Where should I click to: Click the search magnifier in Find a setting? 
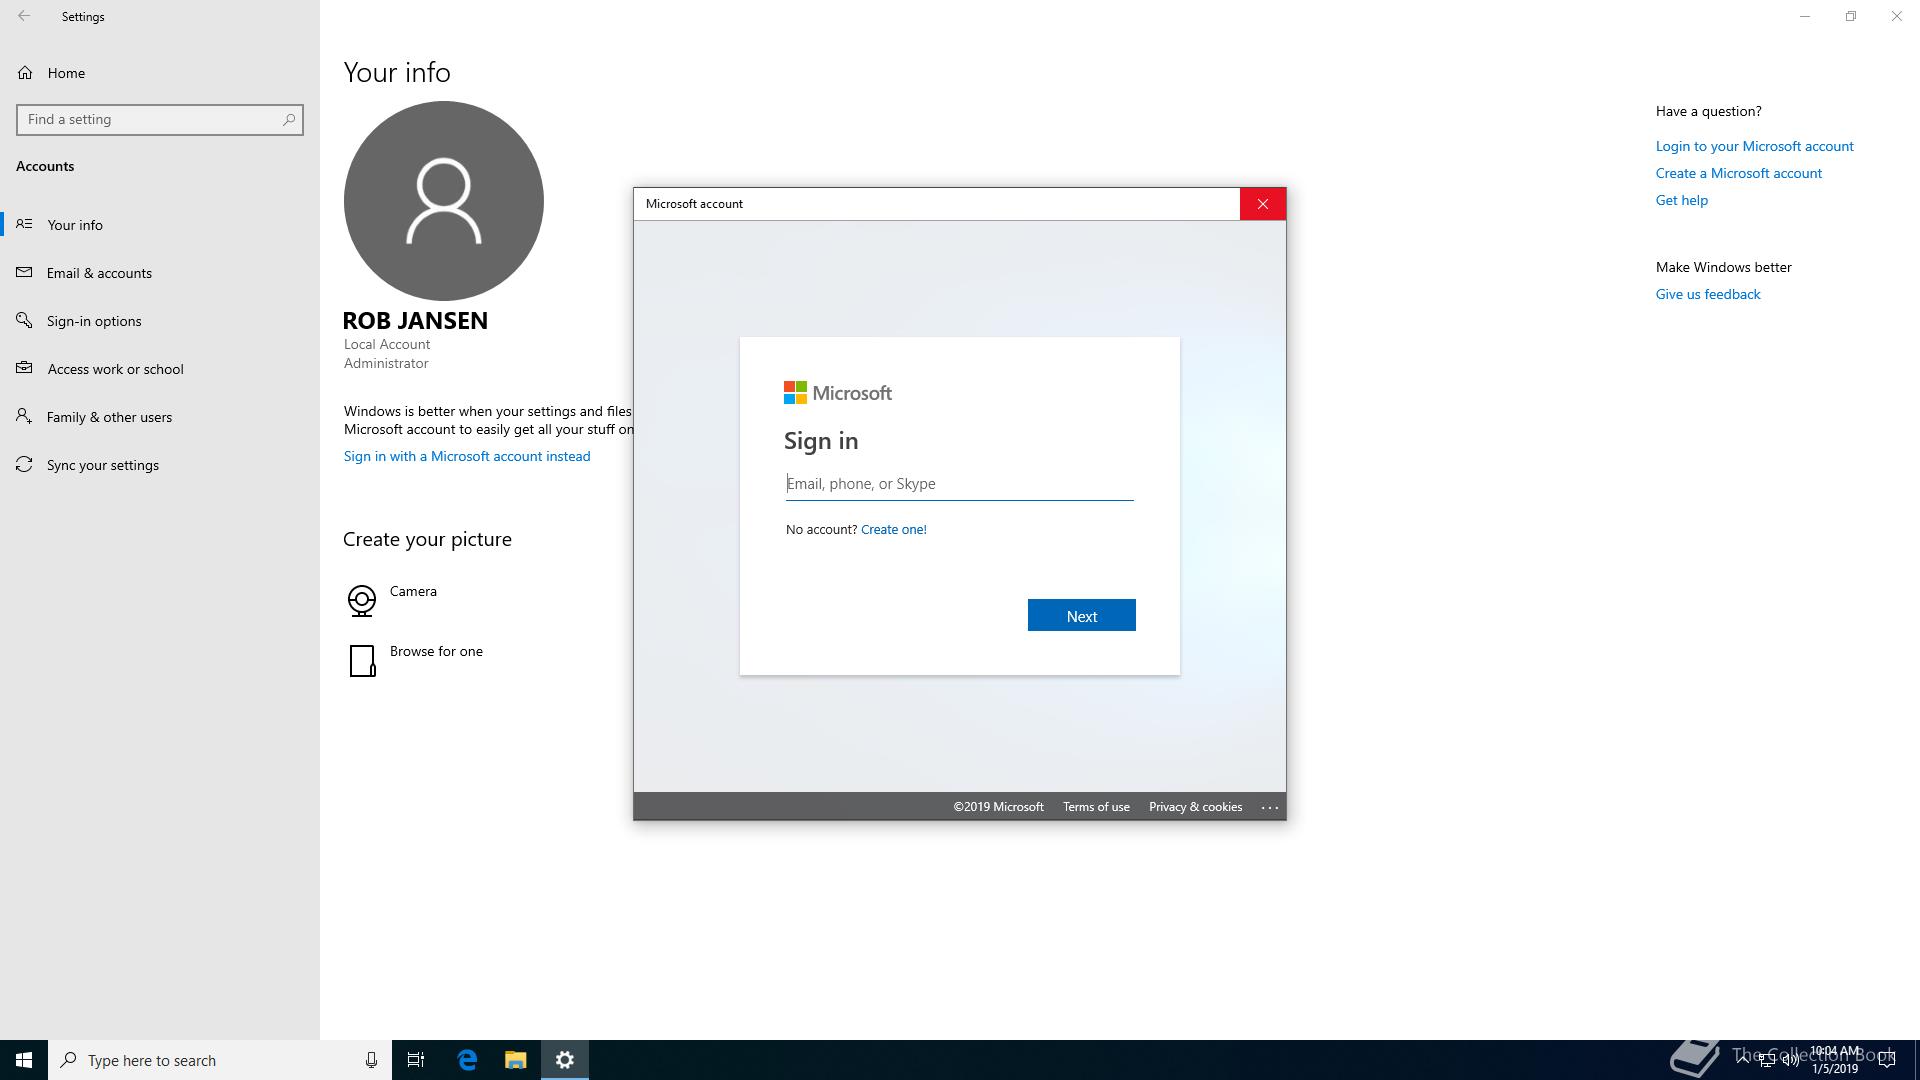(x=289, y=119)
